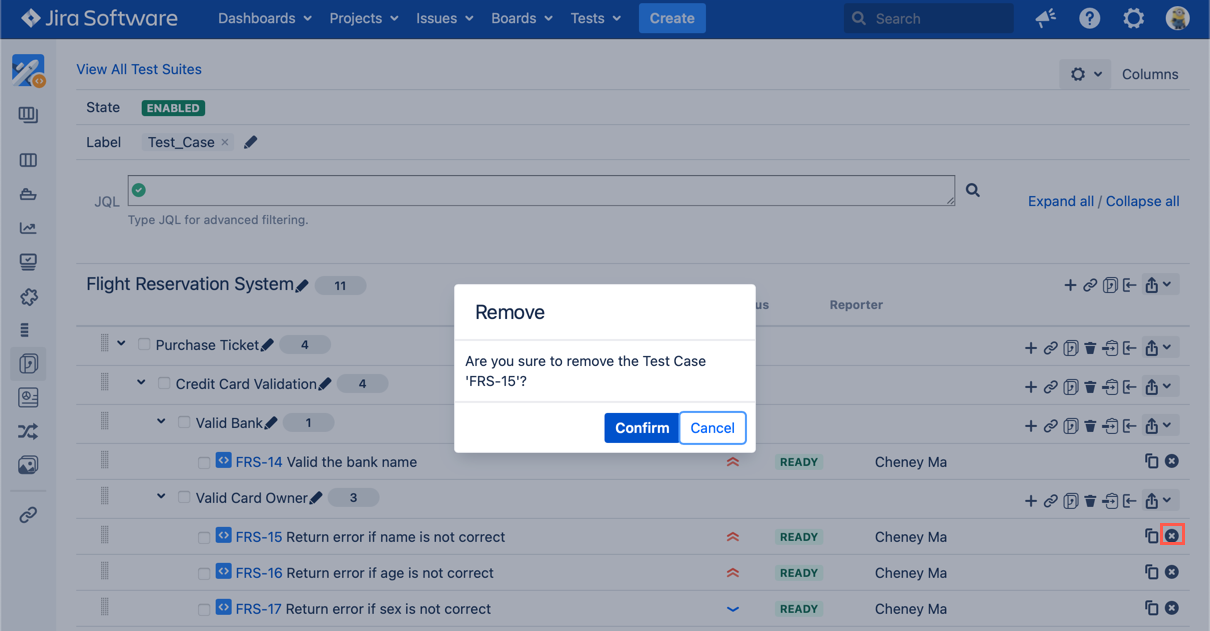Confirm removing the test case

[x=641, y=428]
